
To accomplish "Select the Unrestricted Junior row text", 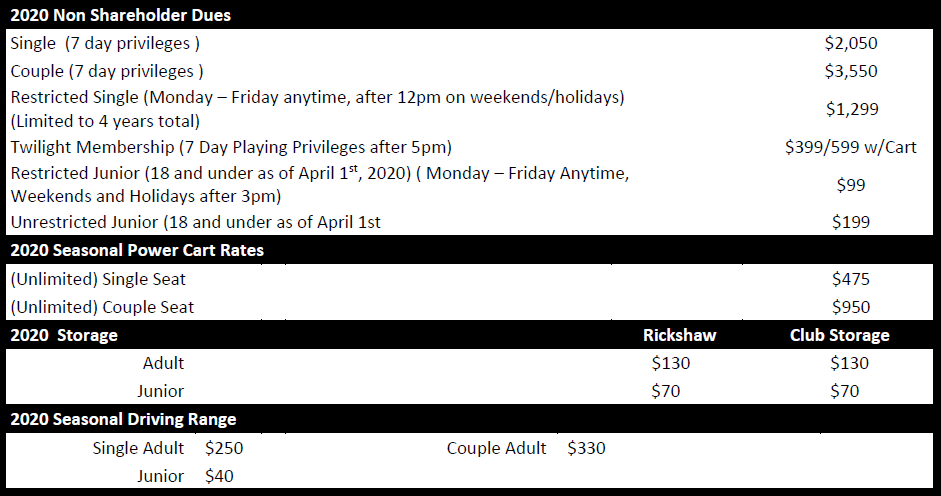I will 195,222.
